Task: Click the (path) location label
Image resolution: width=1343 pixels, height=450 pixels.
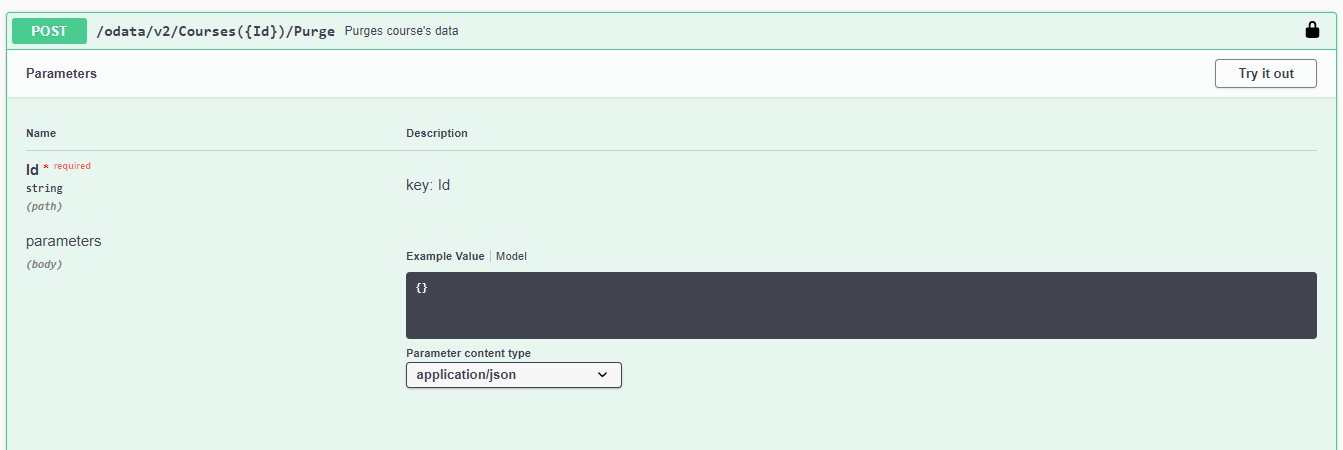Action: coord(44,207)
